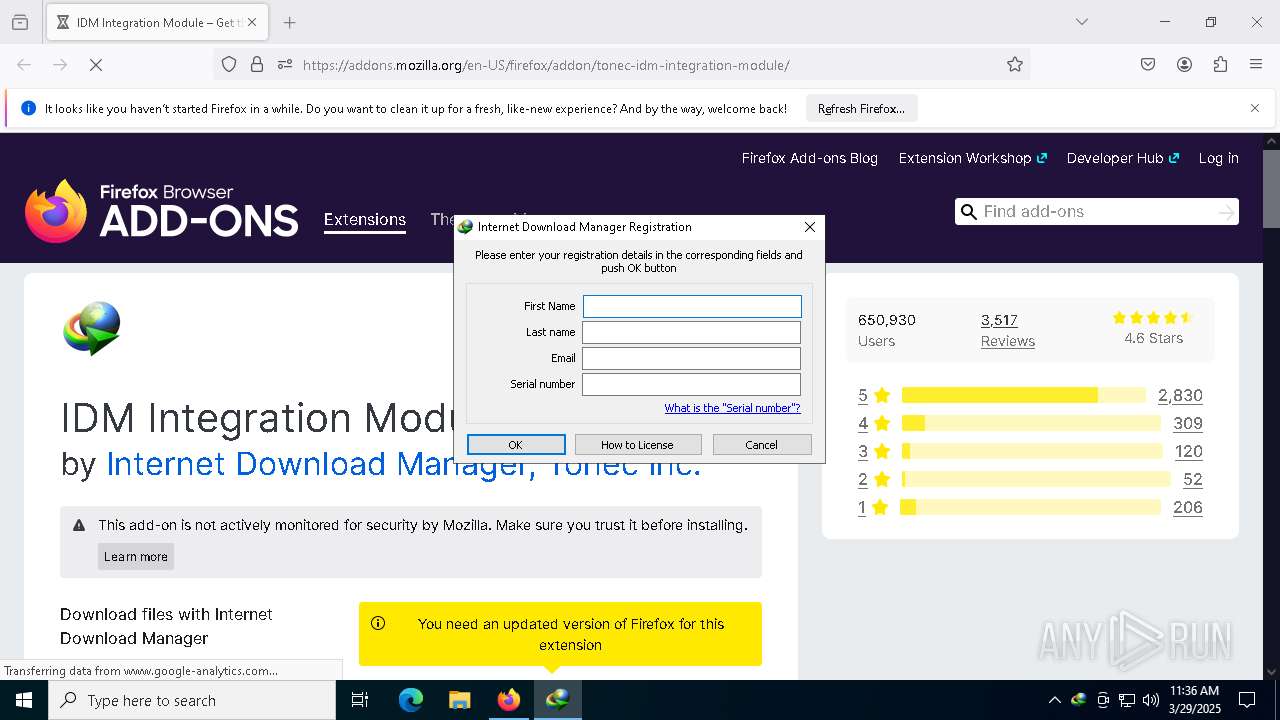Viewport: 1280px width, 720px height.
Task: Click the address bar URL
Action: pyautogui.click(x=546, y=65)
